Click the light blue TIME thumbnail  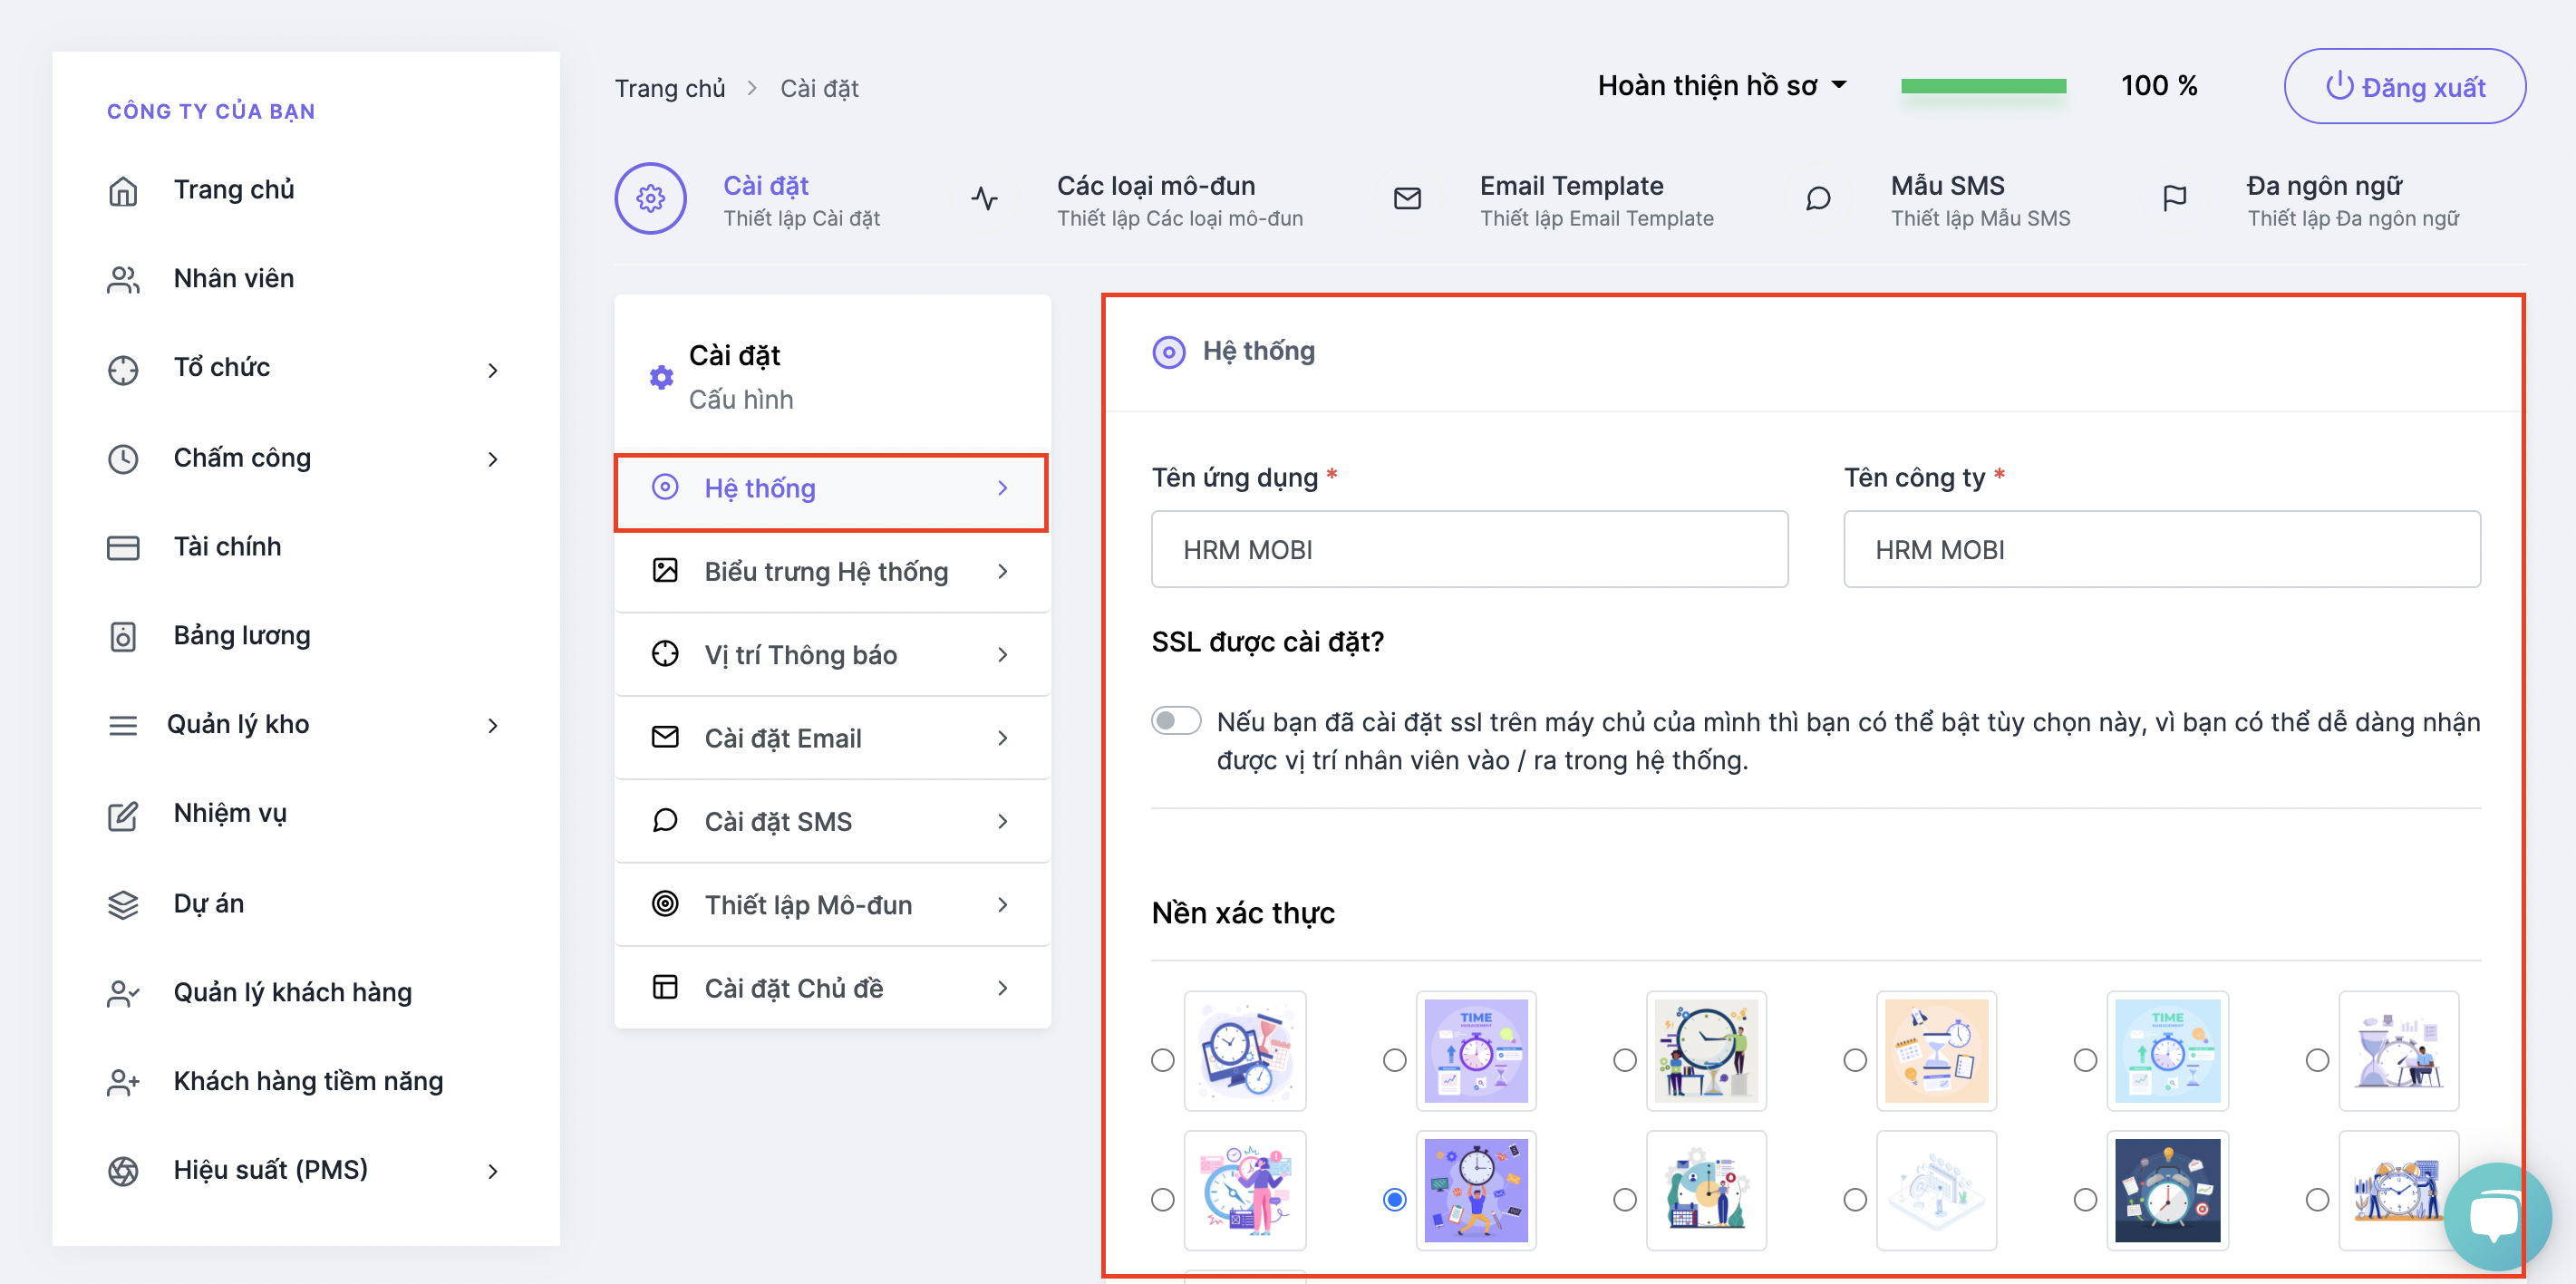point(2167,1051)
